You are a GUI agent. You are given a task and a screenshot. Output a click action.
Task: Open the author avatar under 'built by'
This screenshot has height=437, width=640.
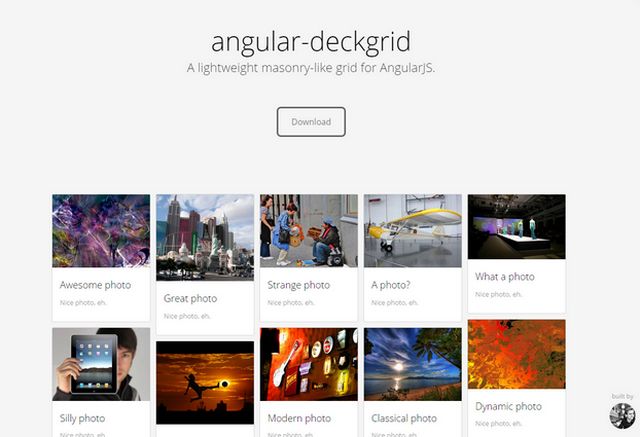pyautogui.click(x=622, y=416)
